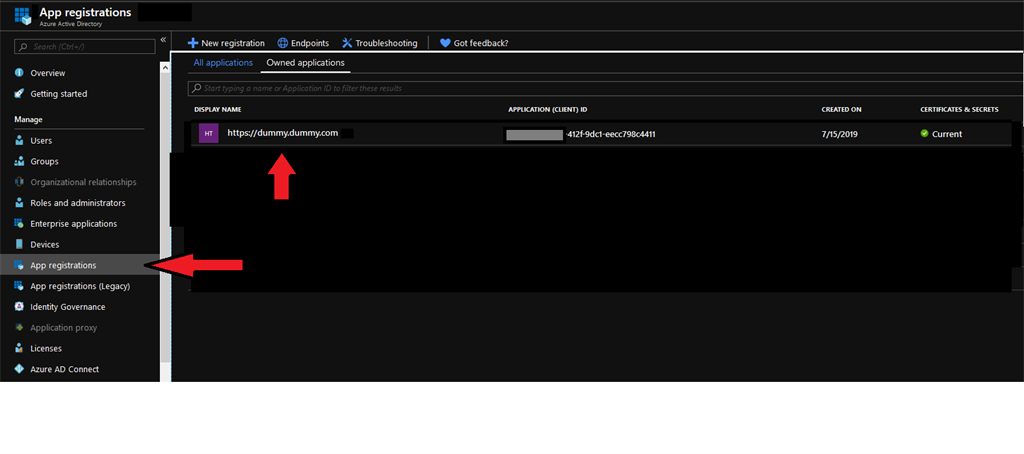The height and width of the screenshot is (454, 1024).
Task: Click the 7/15/2019 created date
Action: [x=839, y=134]
